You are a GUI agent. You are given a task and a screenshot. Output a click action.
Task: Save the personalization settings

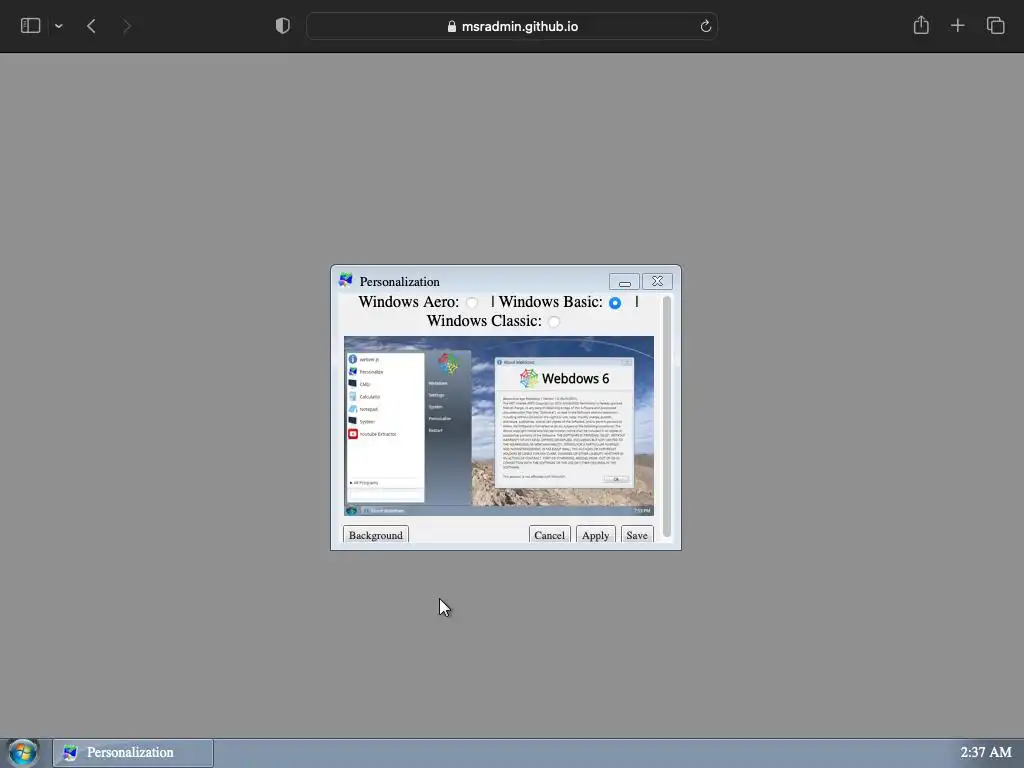click(637, 535)
